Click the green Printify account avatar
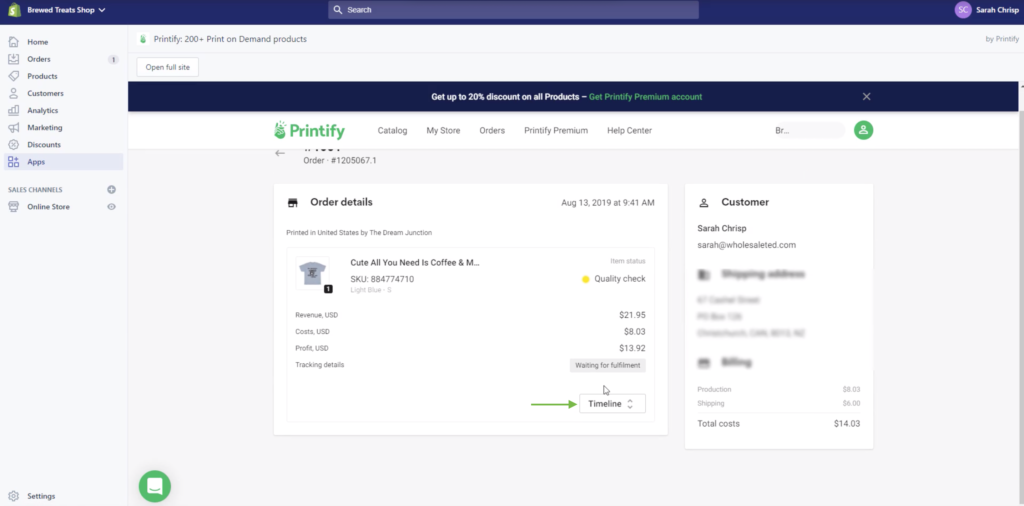This screenshot has width=1024, height=506. (x=863, y=130)
